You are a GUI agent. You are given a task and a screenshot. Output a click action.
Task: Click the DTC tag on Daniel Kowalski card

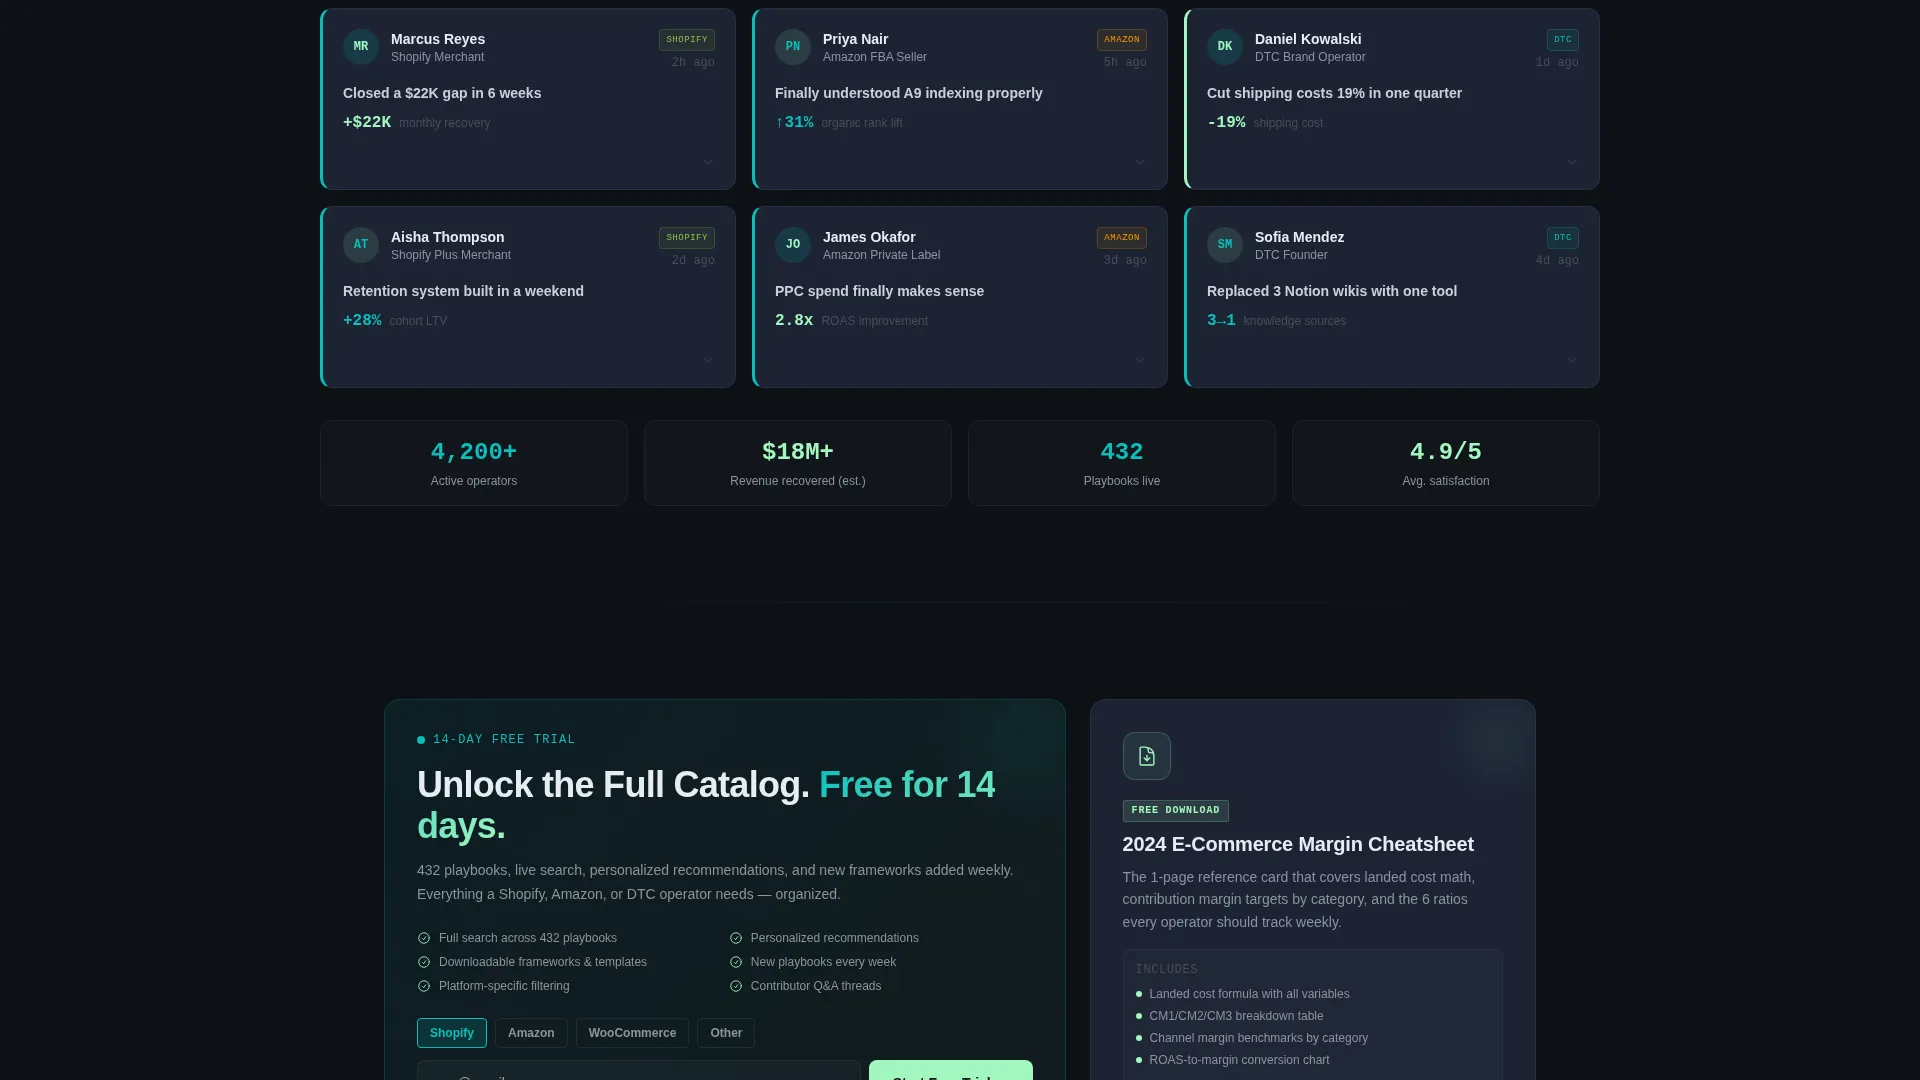pyautogui.click(x=1563, y=40)
